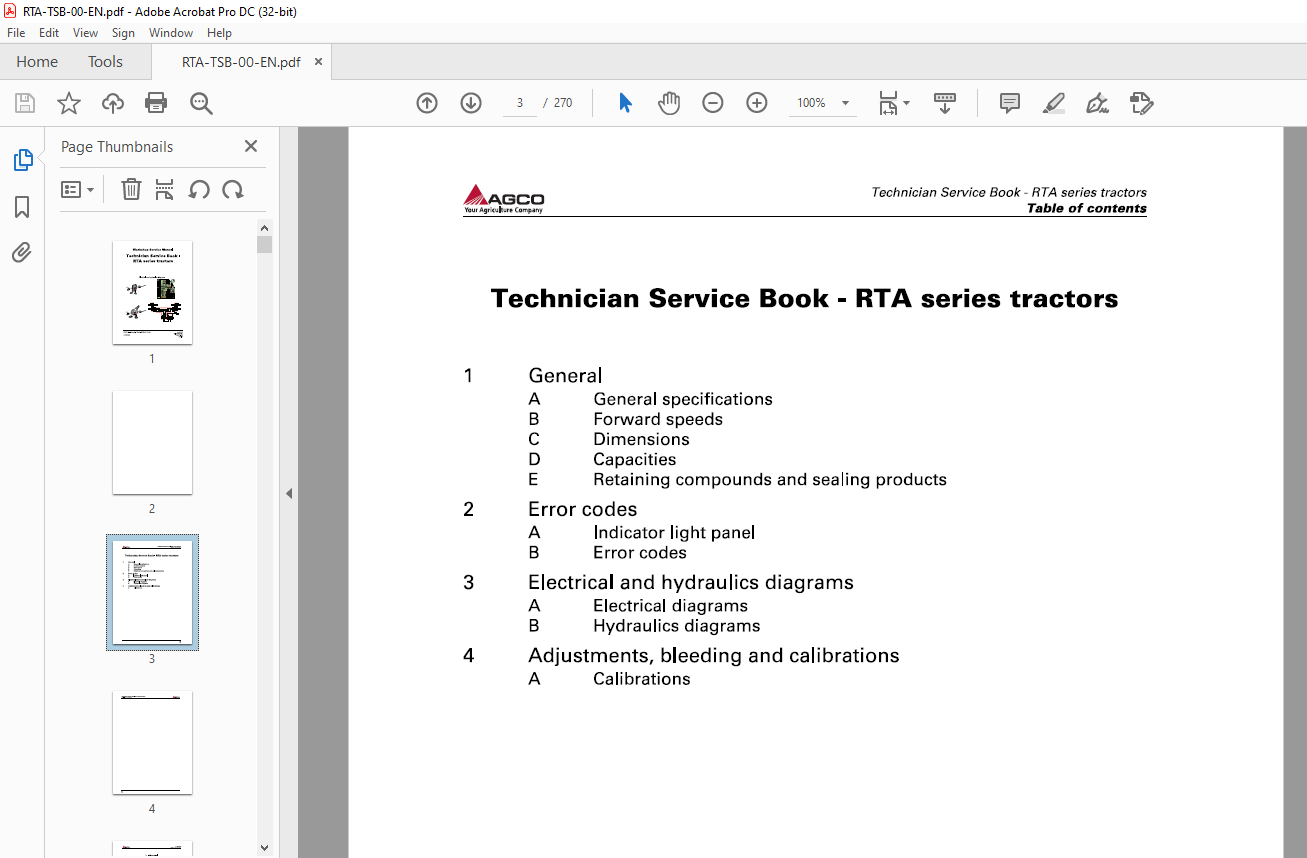Rotate page counterclockwise

click(x=199, y=189)
